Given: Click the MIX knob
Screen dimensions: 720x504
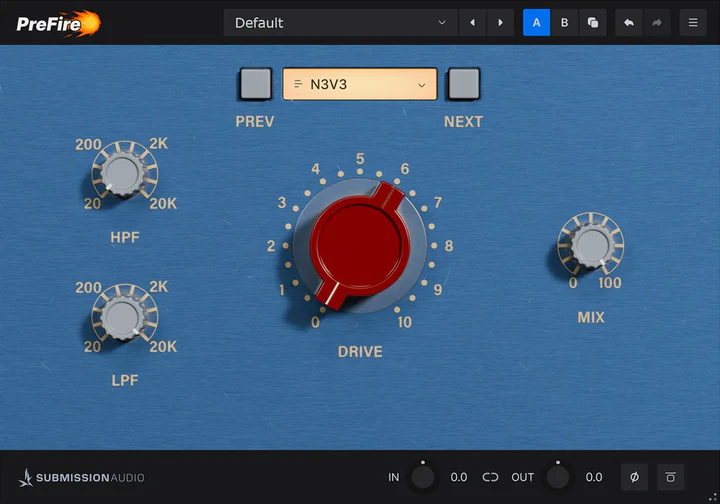Looking at the screenshot, I should 591,245.
